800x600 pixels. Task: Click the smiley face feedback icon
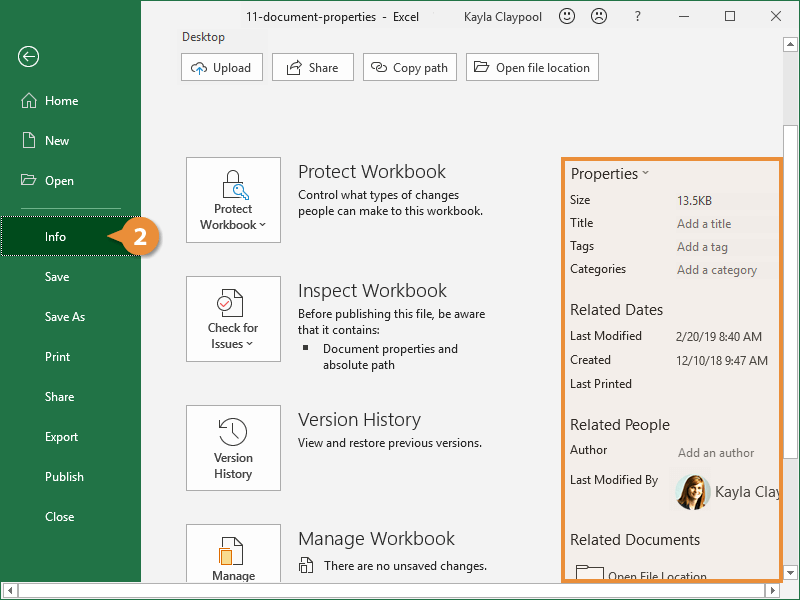567,16
